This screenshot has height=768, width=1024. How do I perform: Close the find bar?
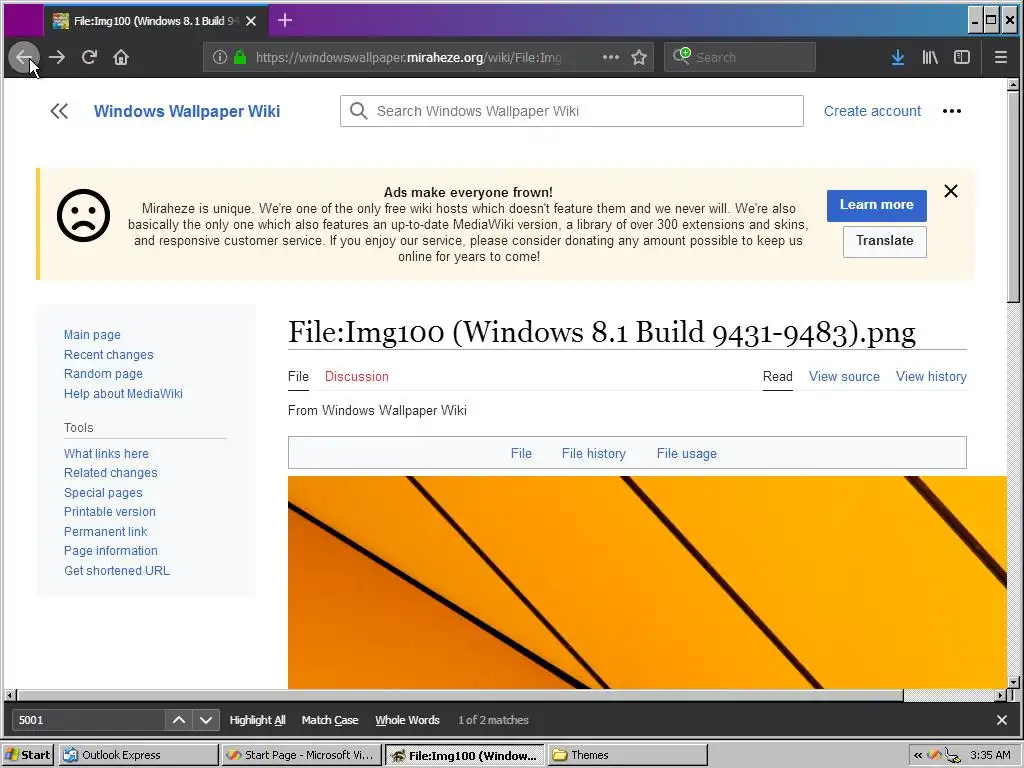tap(1002, 720)
